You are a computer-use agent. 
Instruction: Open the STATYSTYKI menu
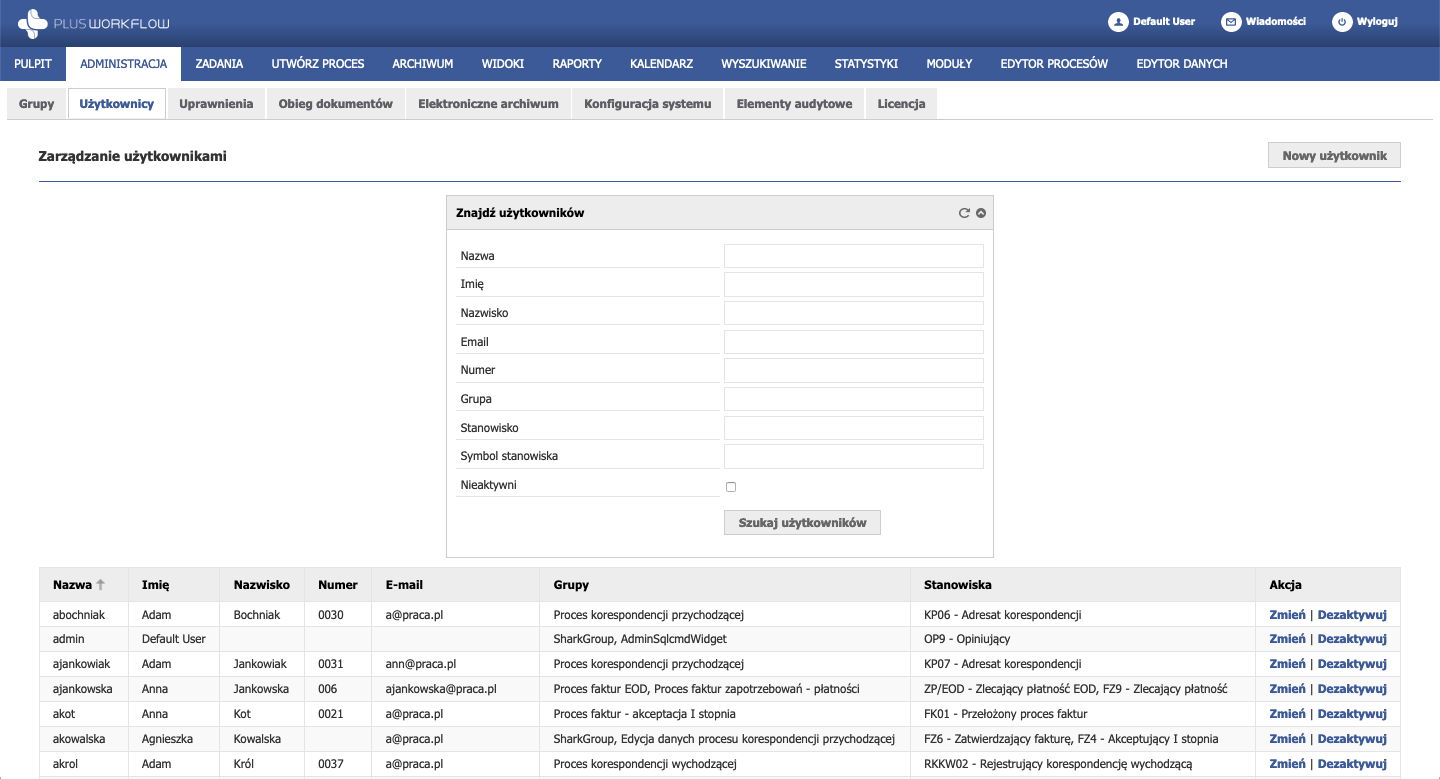click(x=866, y=63)
